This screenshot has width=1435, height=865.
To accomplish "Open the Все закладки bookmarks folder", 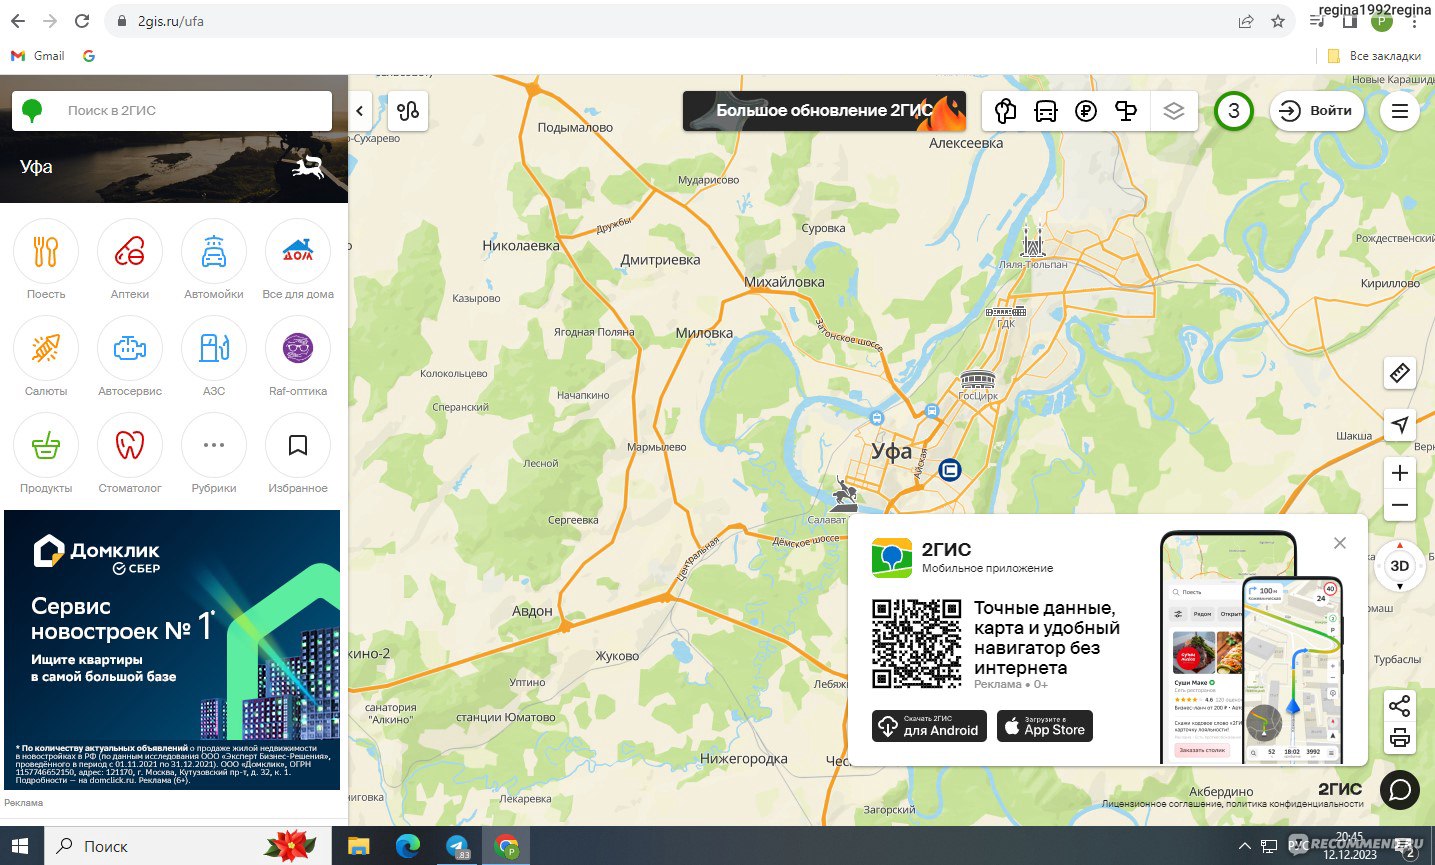I will 1374,56.
